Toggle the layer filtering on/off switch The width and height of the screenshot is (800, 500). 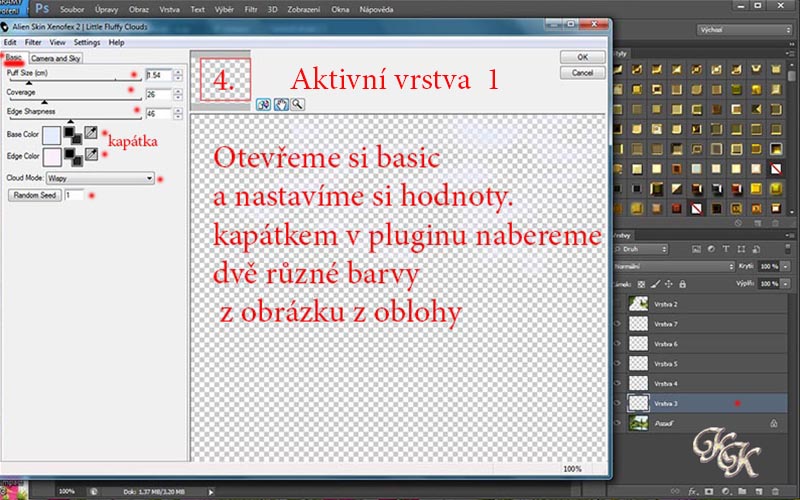pos(788,249)
